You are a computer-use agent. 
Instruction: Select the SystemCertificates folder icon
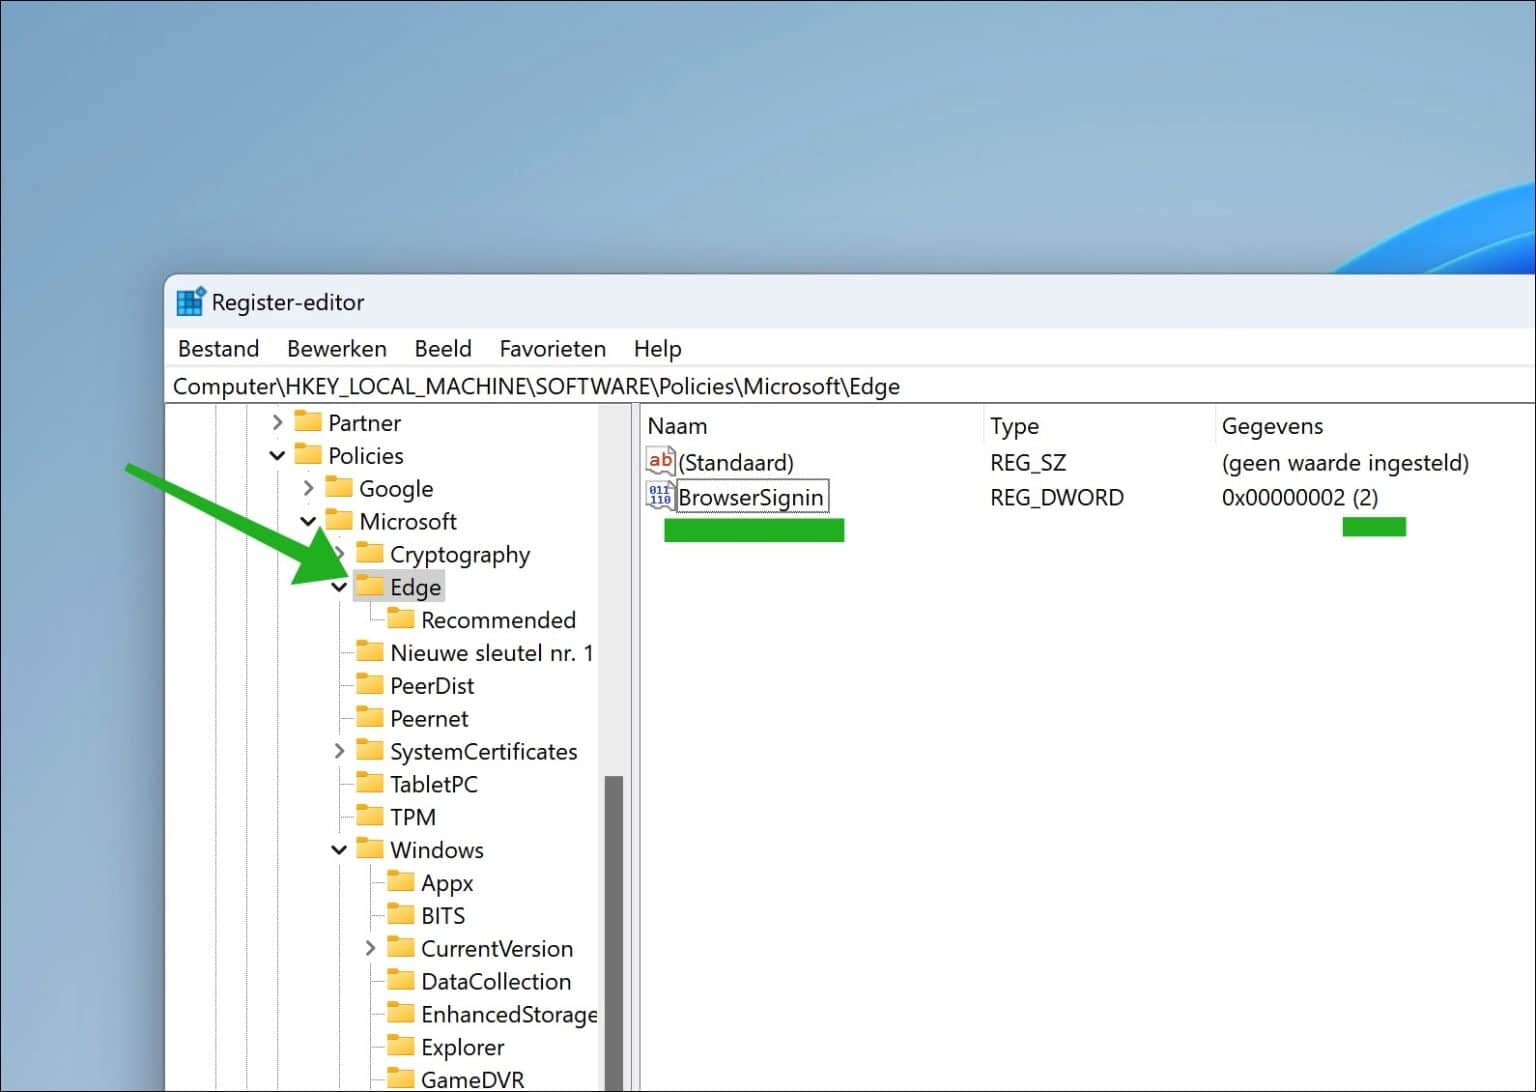[370, 750]
